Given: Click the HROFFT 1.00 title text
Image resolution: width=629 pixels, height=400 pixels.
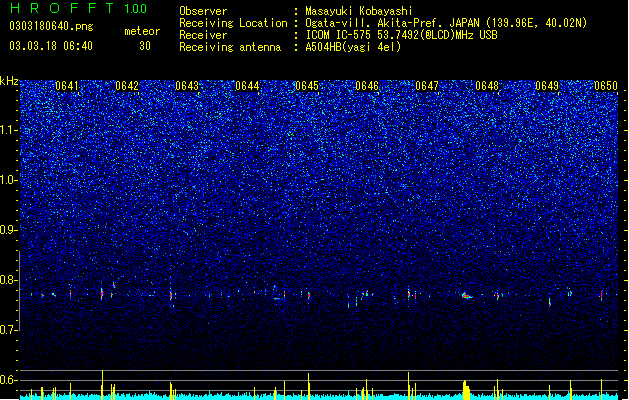Looking at the screenshot, I should click(78, 8).
